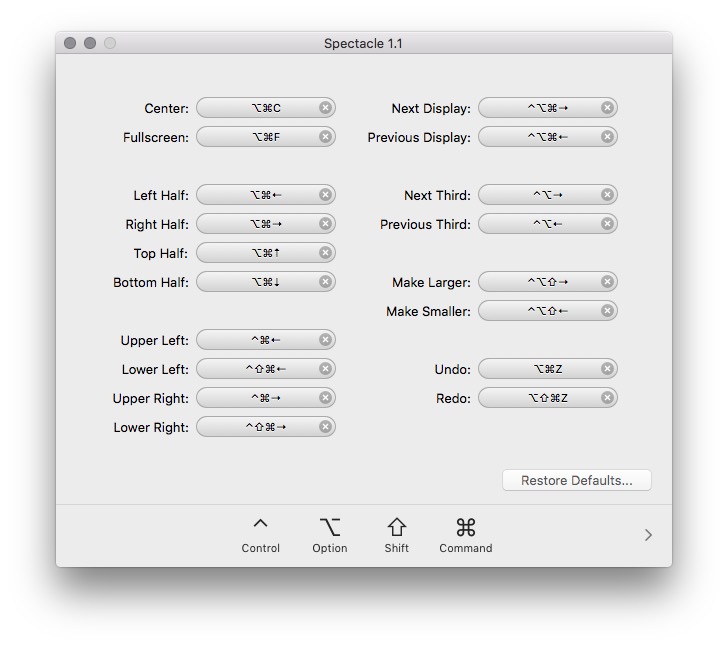The image size is (728, 647).
Task: Click the Command key symbol in legend
Action: click(465, 526)
